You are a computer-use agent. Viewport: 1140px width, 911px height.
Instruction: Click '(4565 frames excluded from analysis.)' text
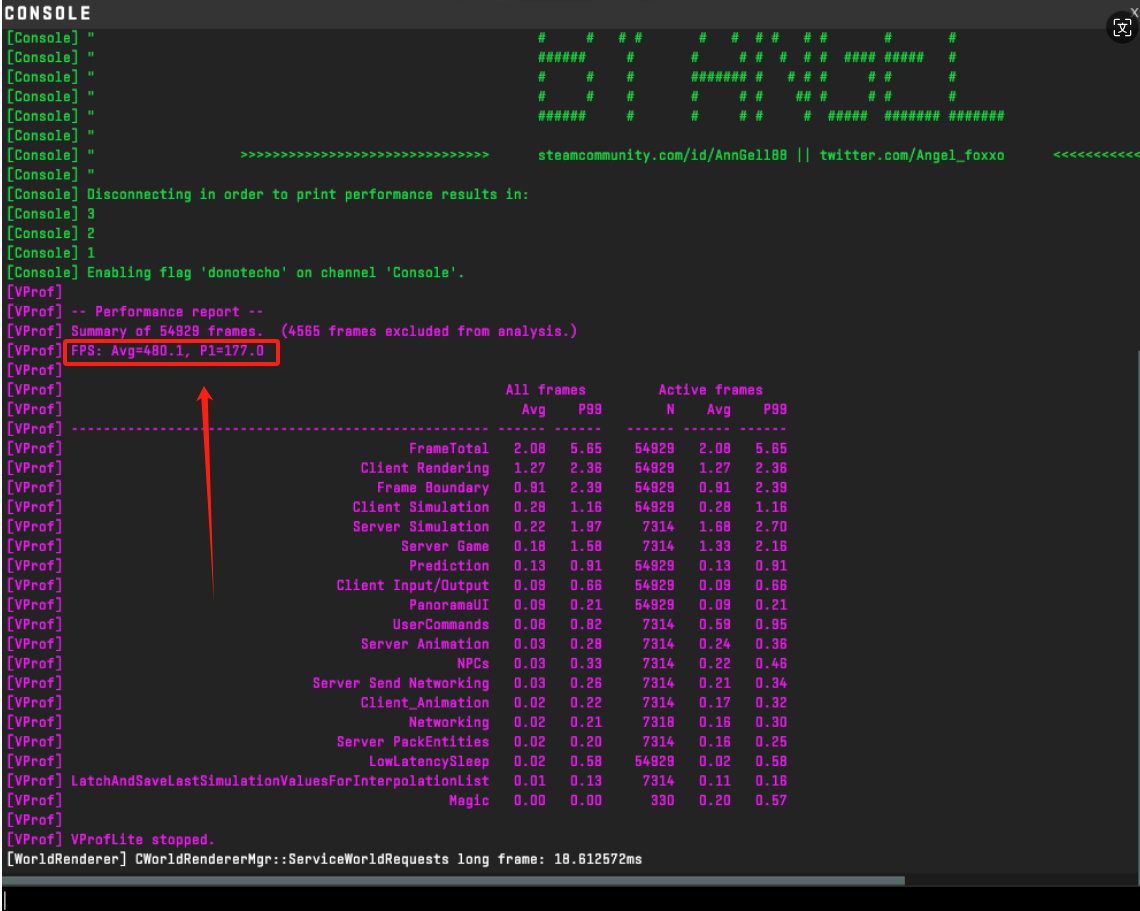[x=429, y=332]
